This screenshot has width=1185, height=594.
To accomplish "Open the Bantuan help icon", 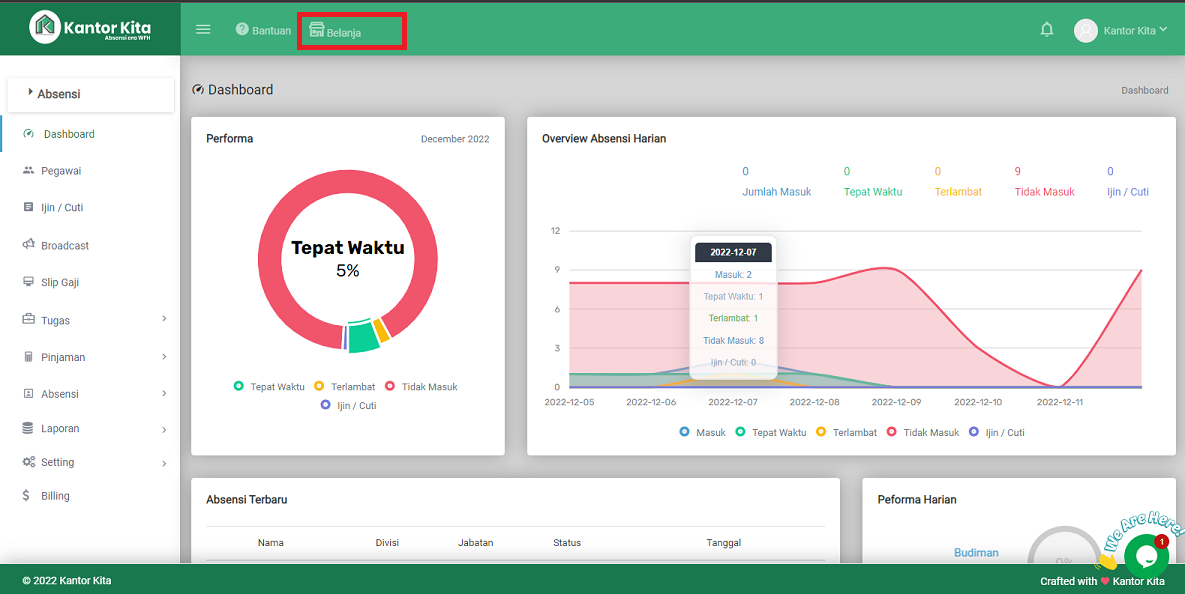I will click(x=242, y=29).
